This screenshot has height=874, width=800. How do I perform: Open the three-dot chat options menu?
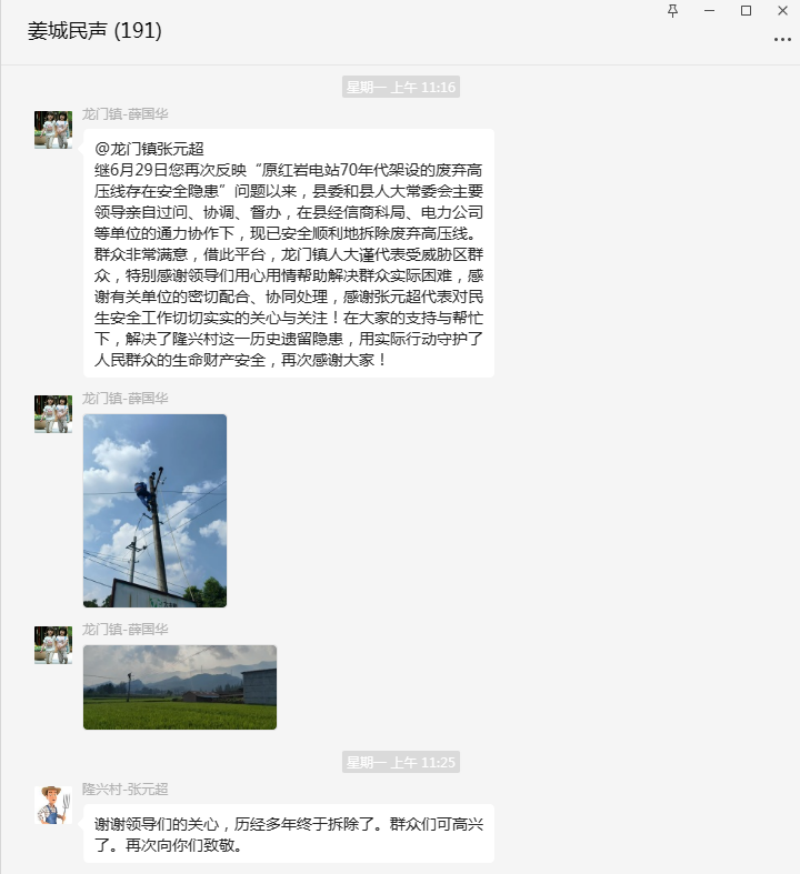[783, 40]
